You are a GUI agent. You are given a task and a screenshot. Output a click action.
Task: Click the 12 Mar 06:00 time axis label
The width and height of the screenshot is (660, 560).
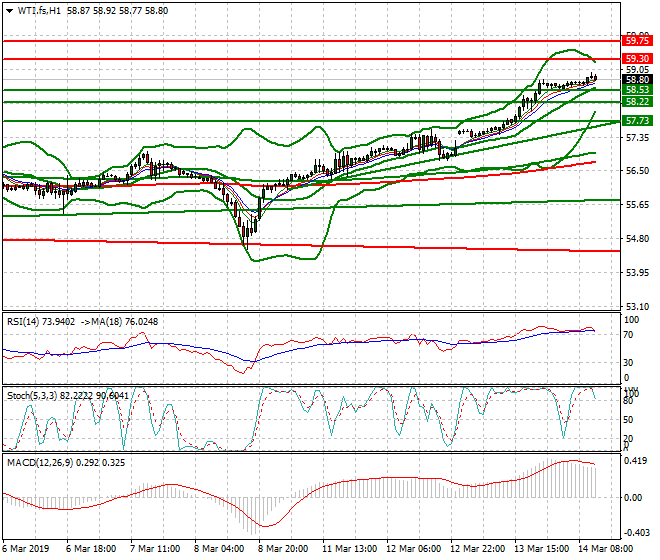pyautogui.click(x=413, y=549)
